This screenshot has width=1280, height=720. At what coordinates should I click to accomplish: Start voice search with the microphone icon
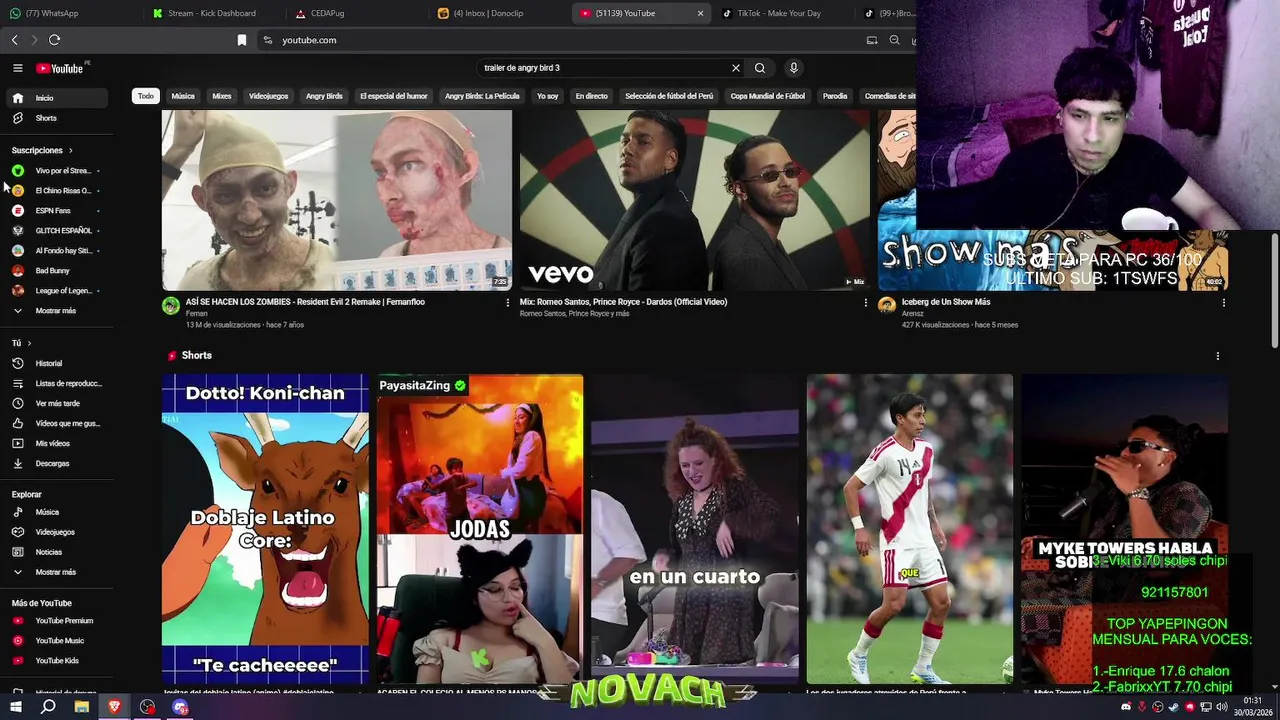click(x=794, y=68)
